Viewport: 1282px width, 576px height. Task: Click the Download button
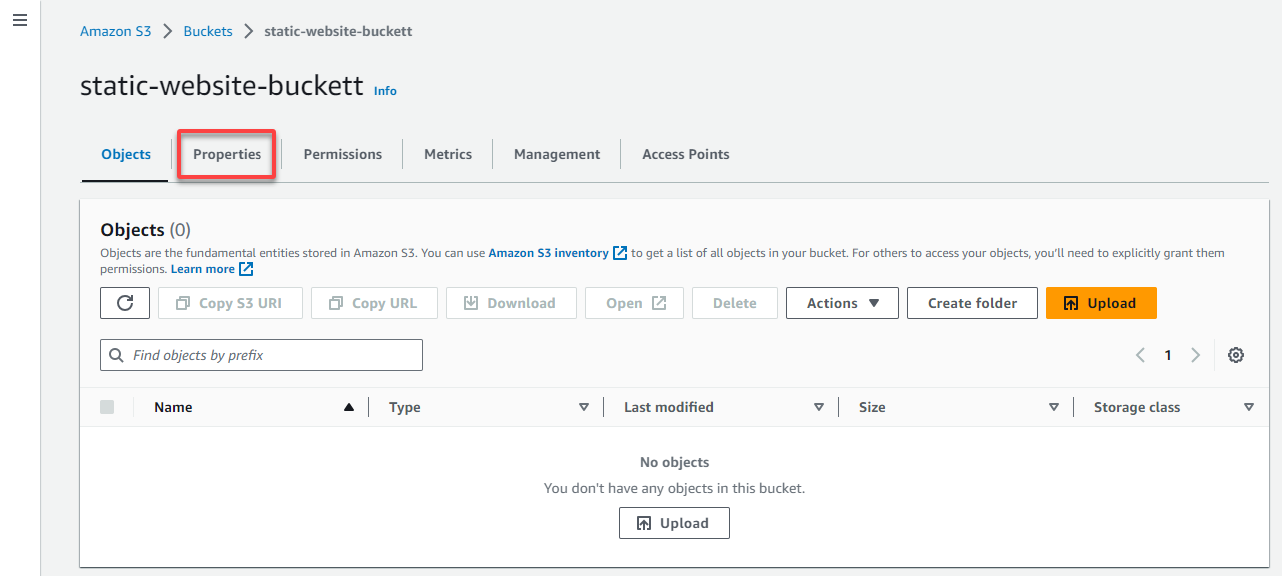pyautogui.click(x=511, y=303)
